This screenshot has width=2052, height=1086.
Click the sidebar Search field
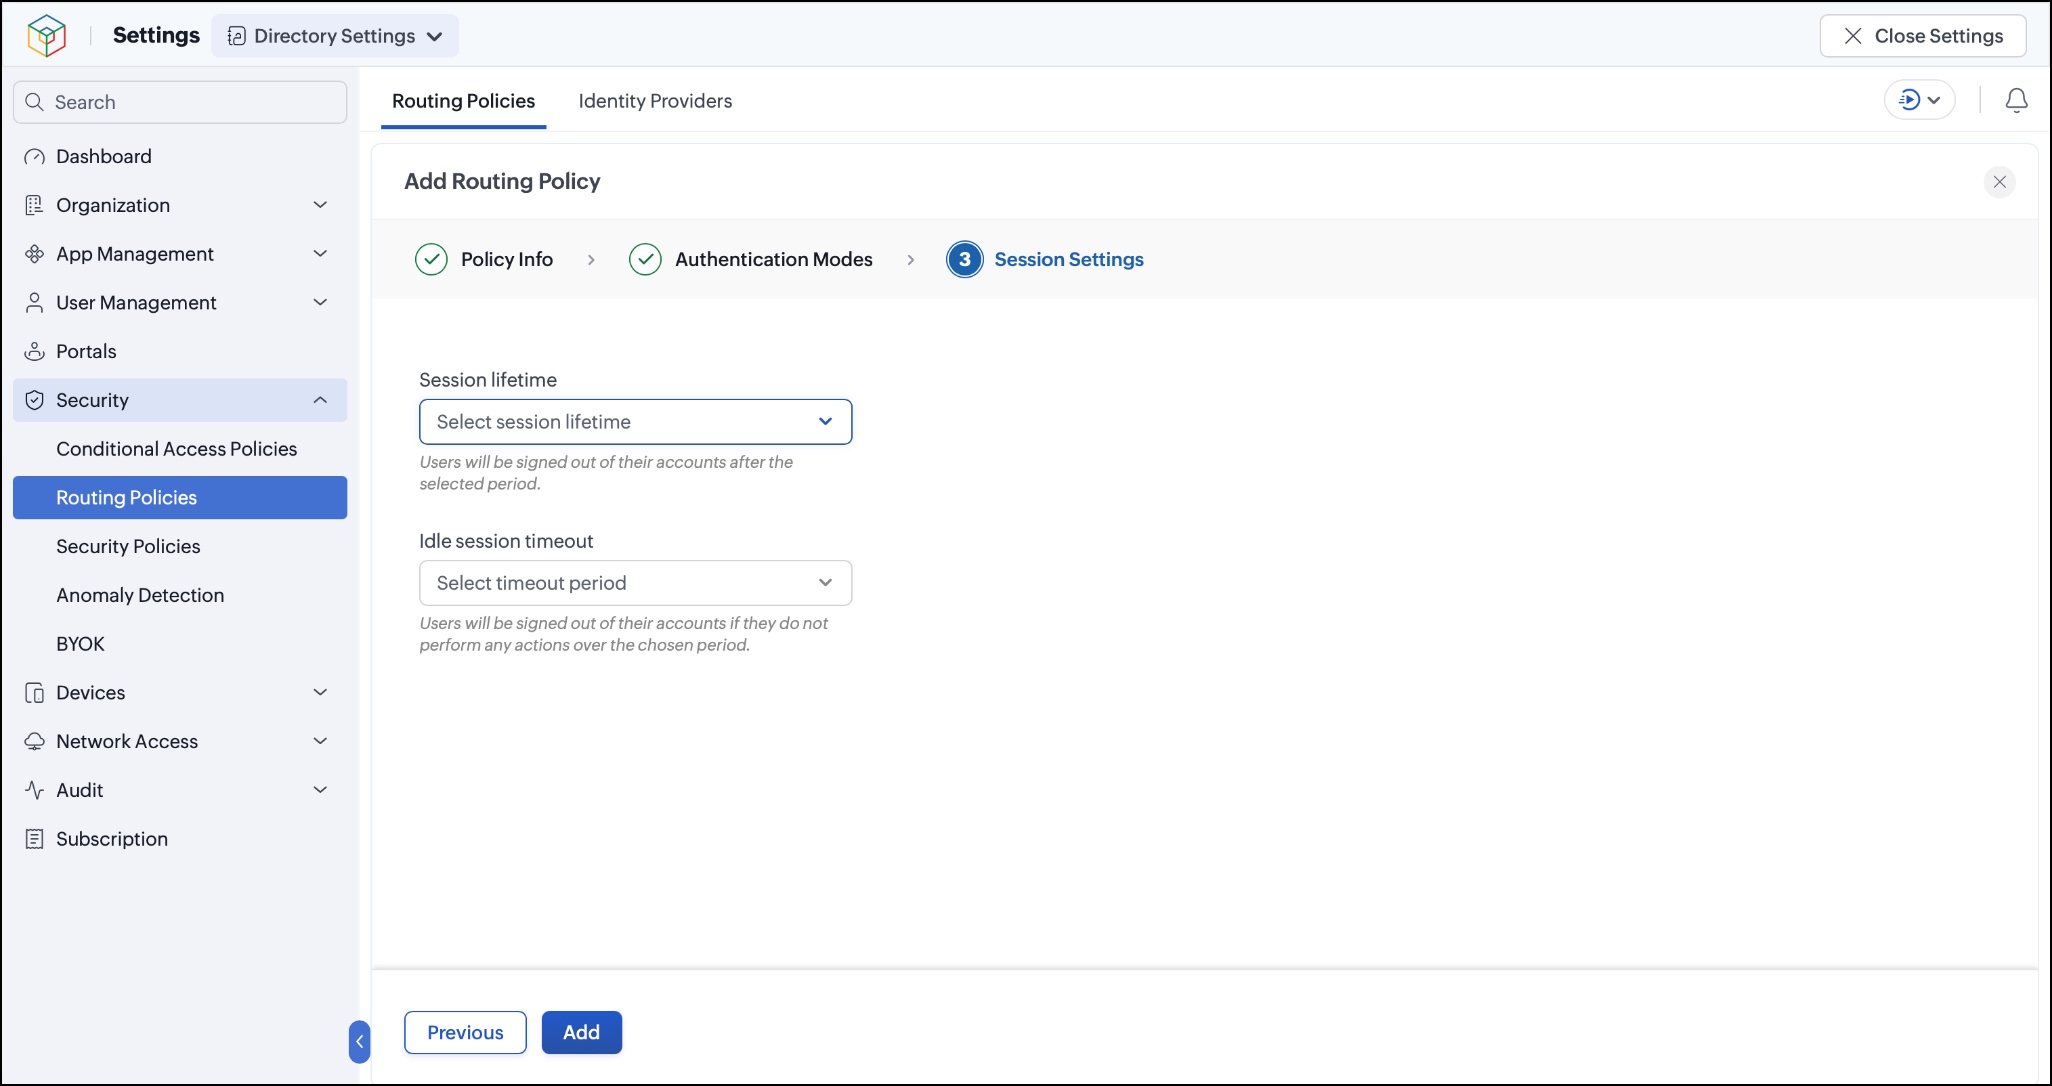coord(180,102)
